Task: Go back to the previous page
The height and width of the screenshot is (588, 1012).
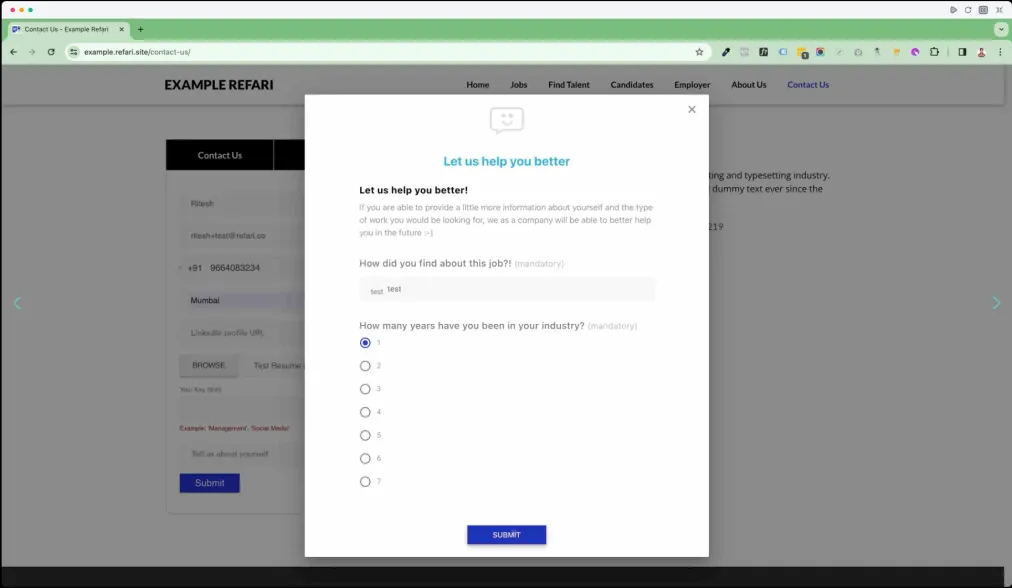Action: (x=14, y=52)
